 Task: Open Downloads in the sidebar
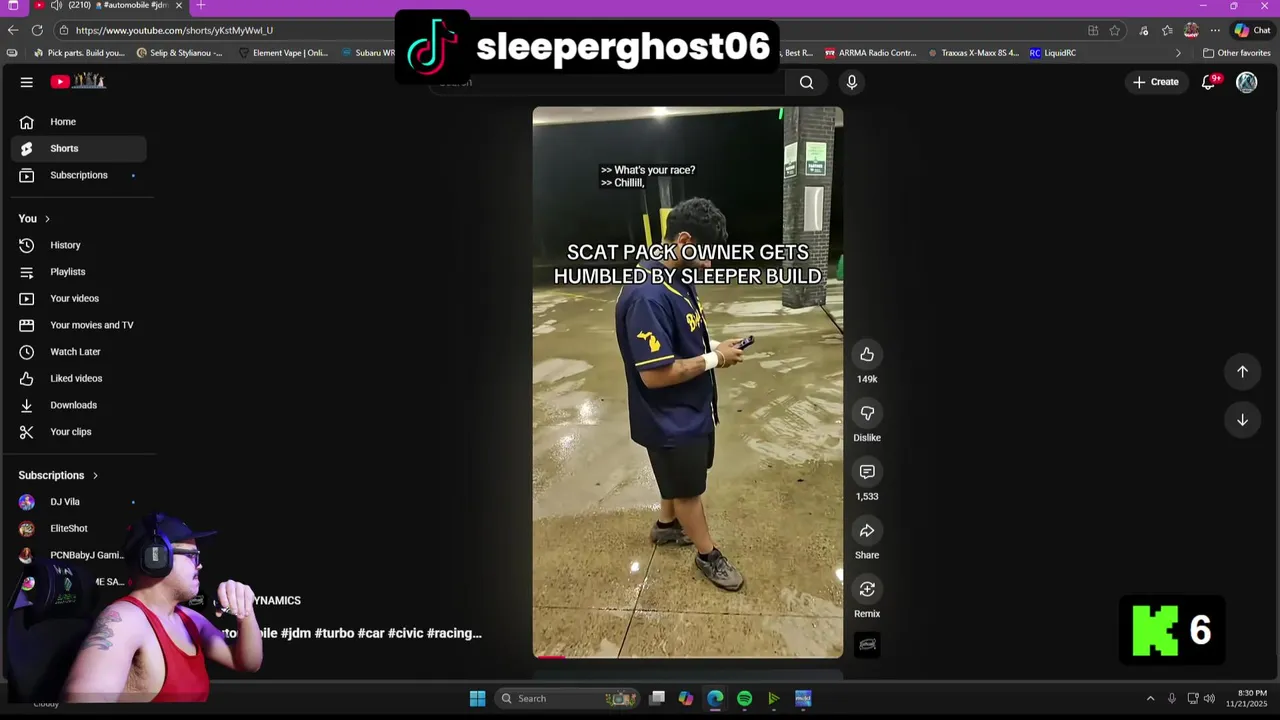click(x=79, y=405)
